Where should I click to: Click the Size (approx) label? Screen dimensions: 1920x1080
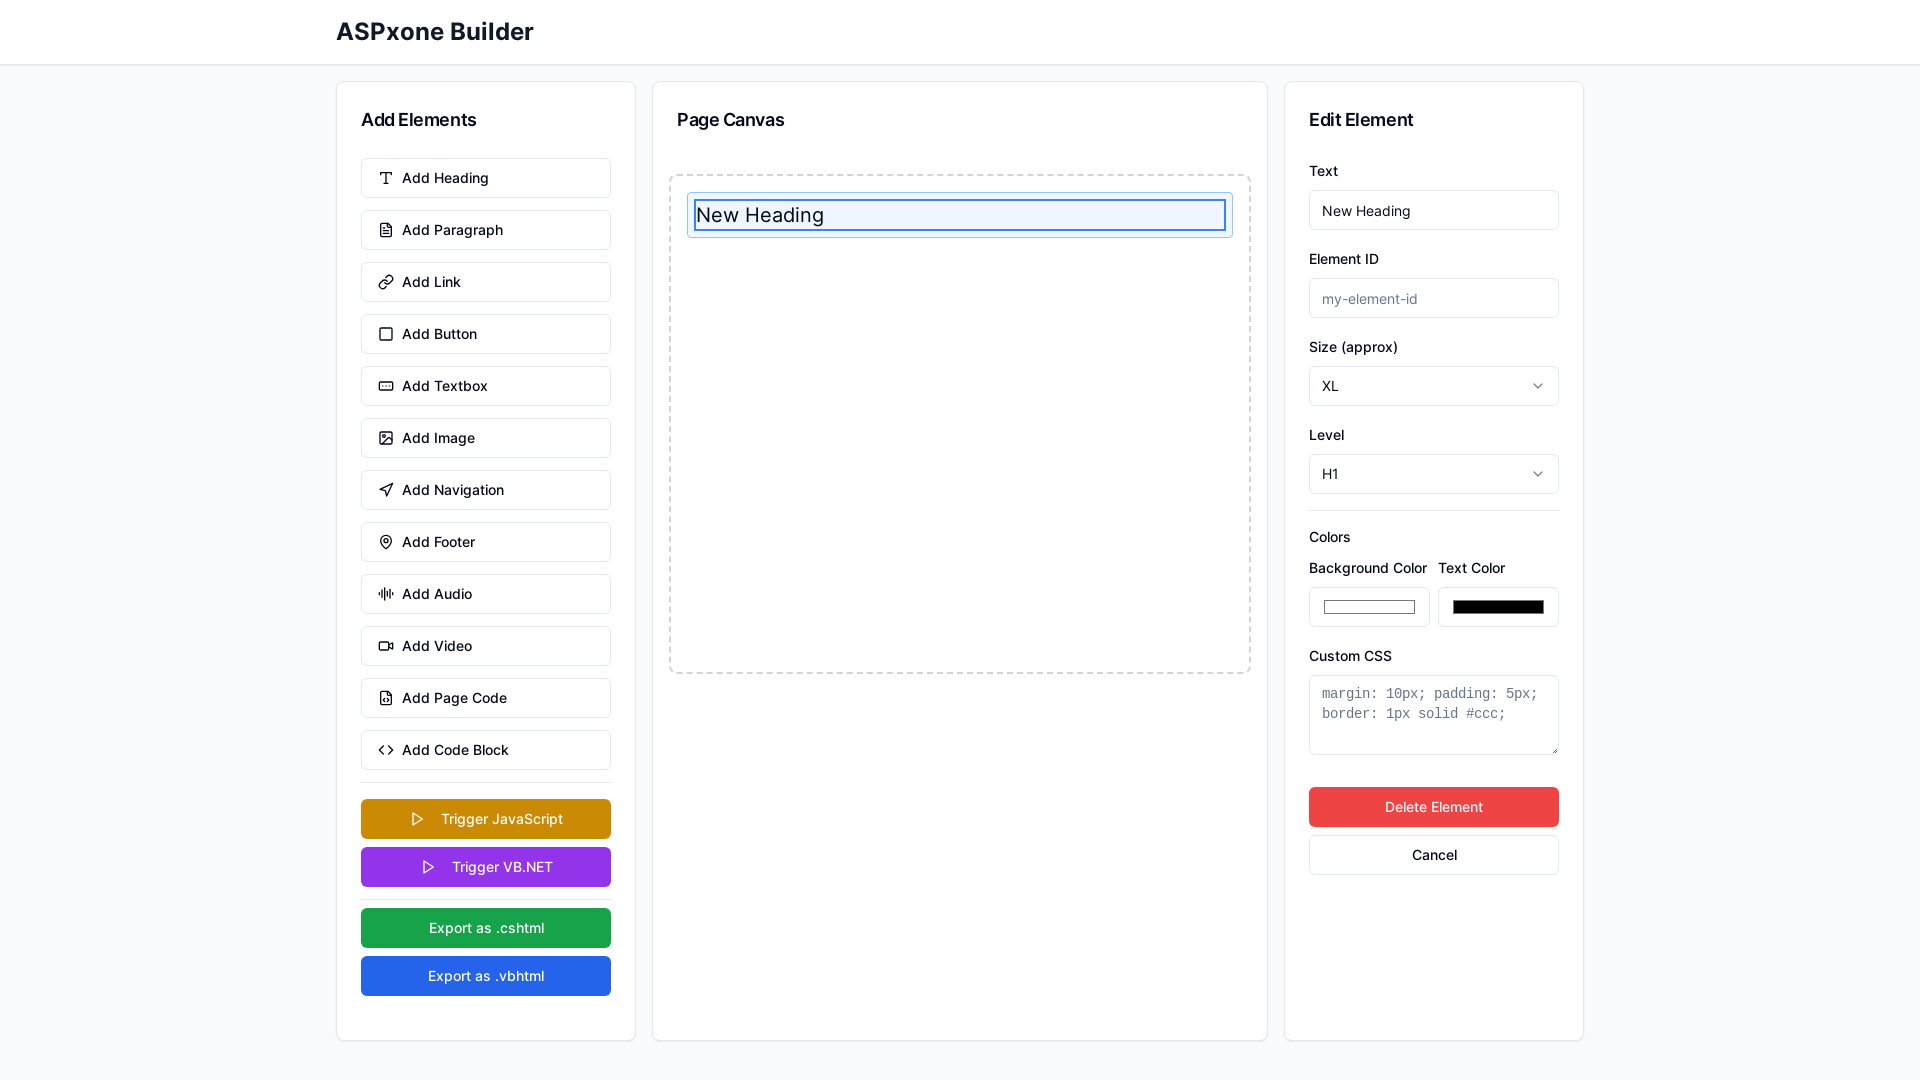coord(1353,347)
